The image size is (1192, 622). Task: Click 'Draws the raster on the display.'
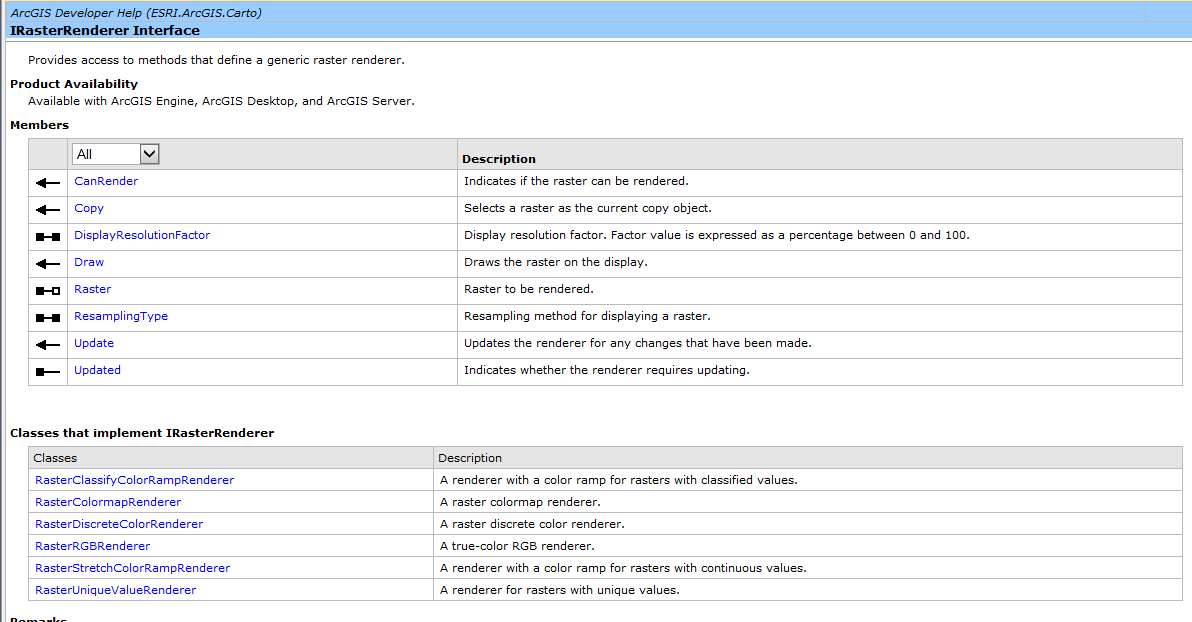[556, 262]
